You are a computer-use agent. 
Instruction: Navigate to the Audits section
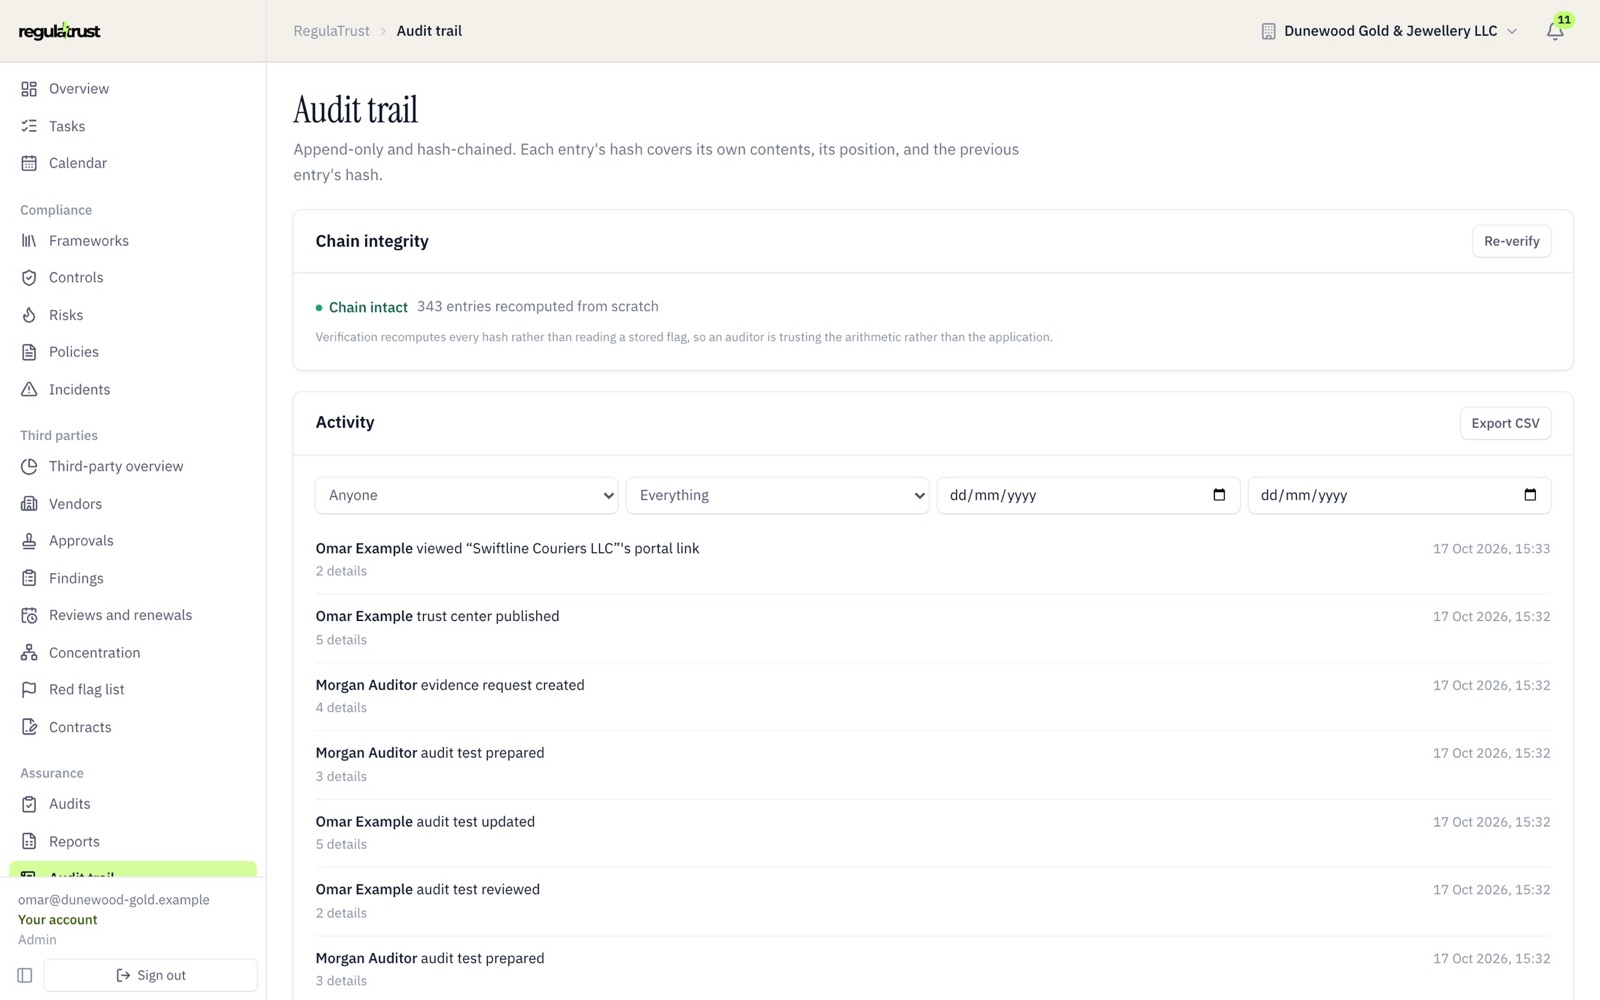(x=133, y=804)
